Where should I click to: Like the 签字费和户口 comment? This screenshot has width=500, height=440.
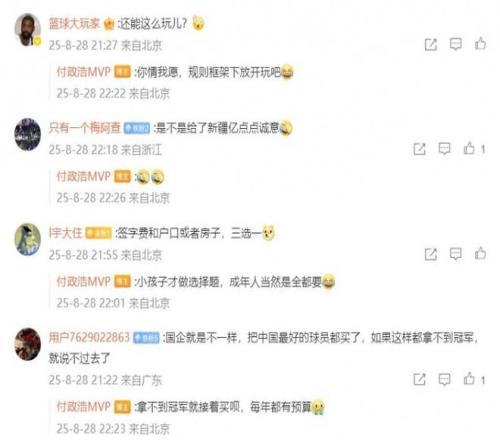tap(480, 253)
